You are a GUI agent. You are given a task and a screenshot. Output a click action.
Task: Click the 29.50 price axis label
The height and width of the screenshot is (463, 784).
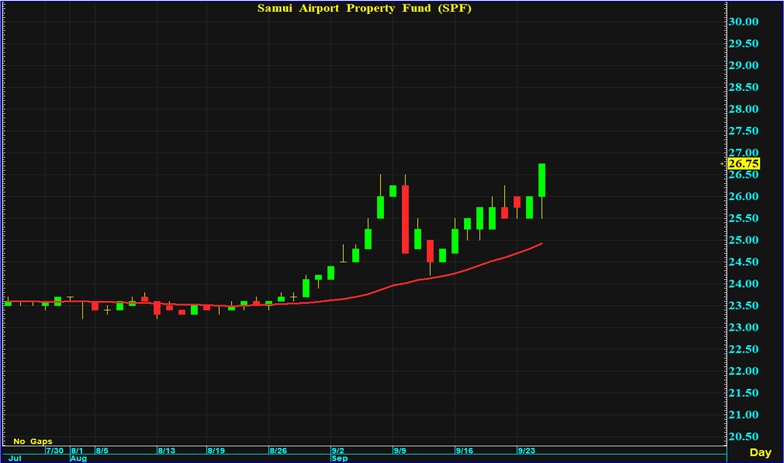click(744, 44)
